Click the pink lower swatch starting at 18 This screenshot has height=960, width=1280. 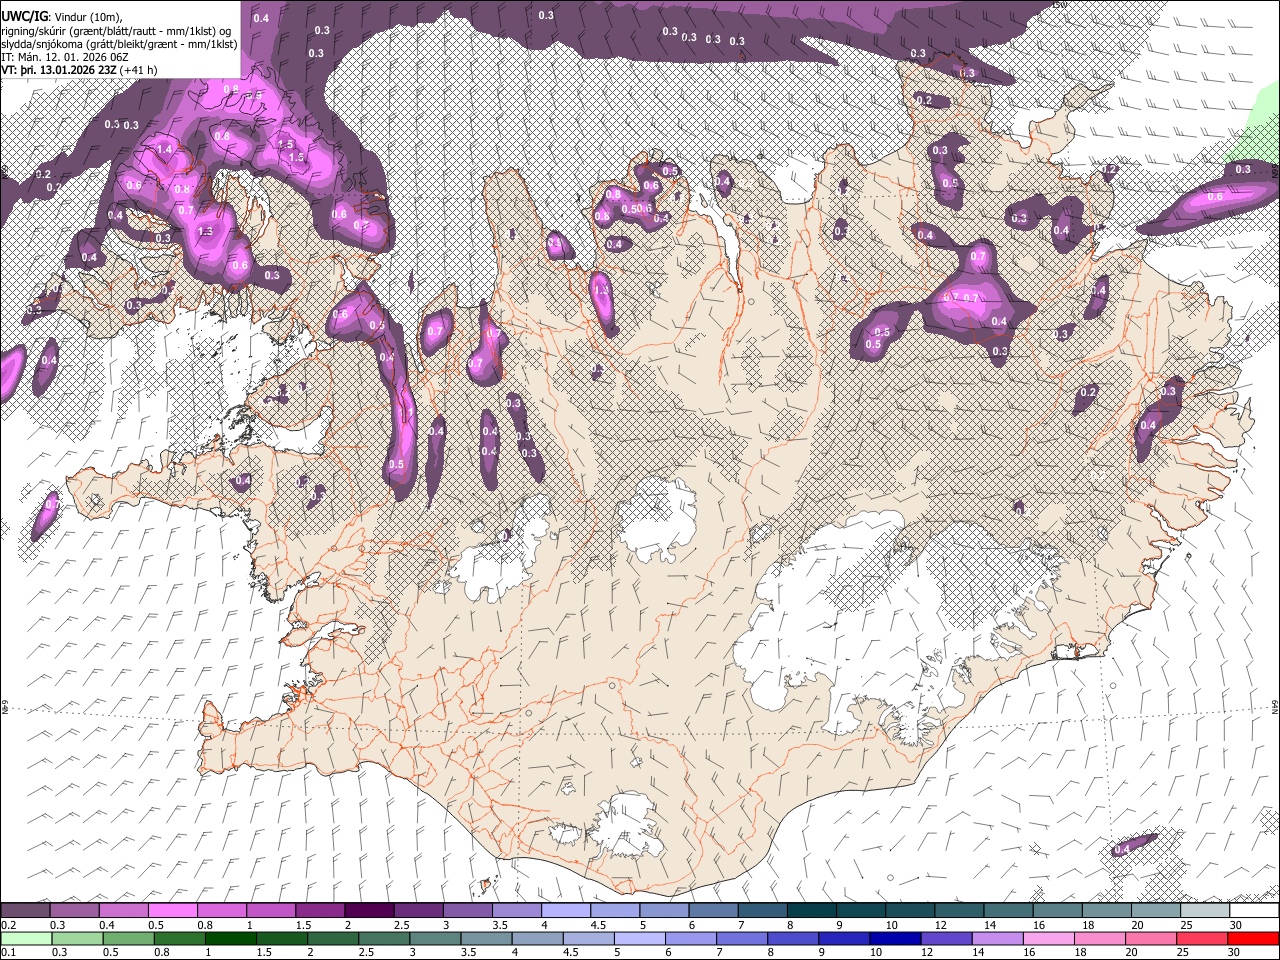pyautogui.click(x=1100, y=939)
